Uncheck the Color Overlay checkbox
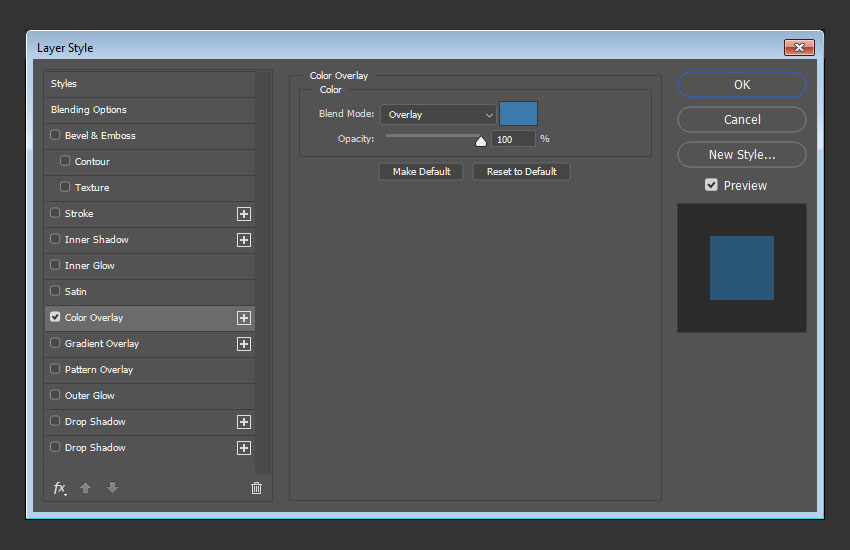The height and width of the screenshot is (550, 850). pyautogui.click(x=55, y=316)
